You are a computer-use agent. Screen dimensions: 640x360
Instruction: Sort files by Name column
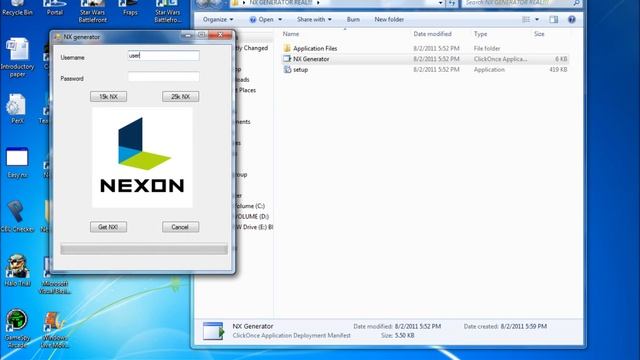[x=291, y=34]
